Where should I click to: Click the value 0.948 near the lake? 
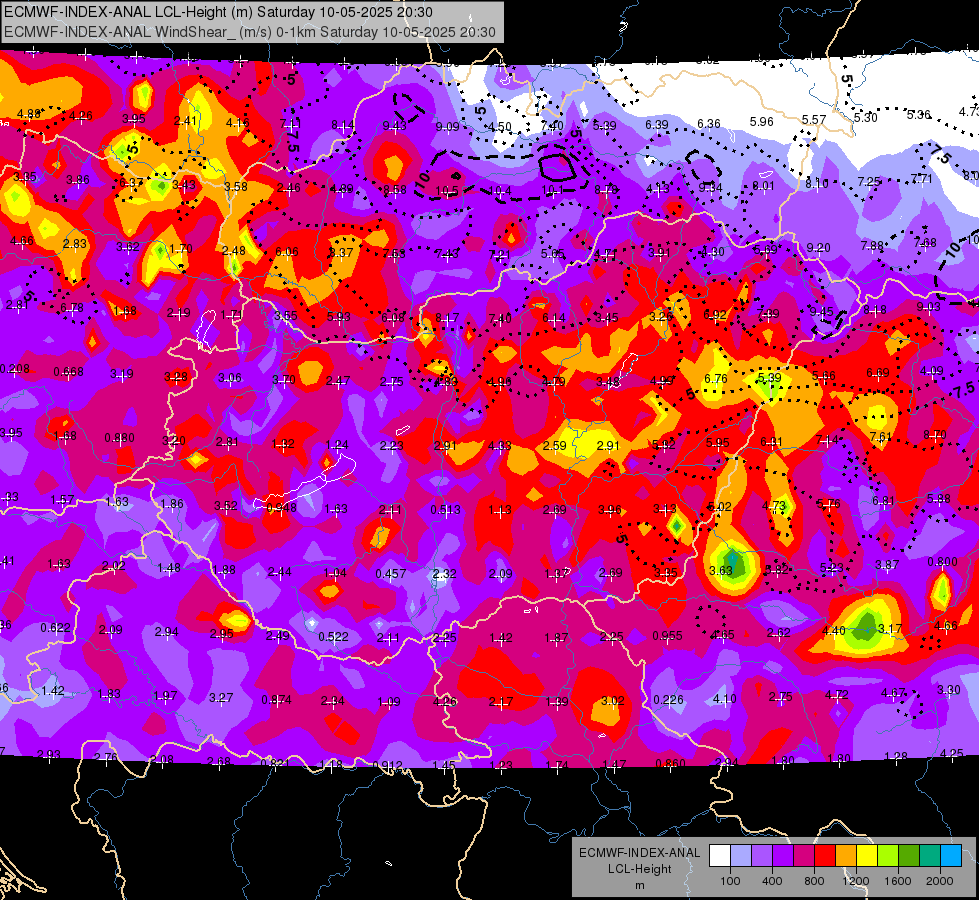click(x=282, y=508)
